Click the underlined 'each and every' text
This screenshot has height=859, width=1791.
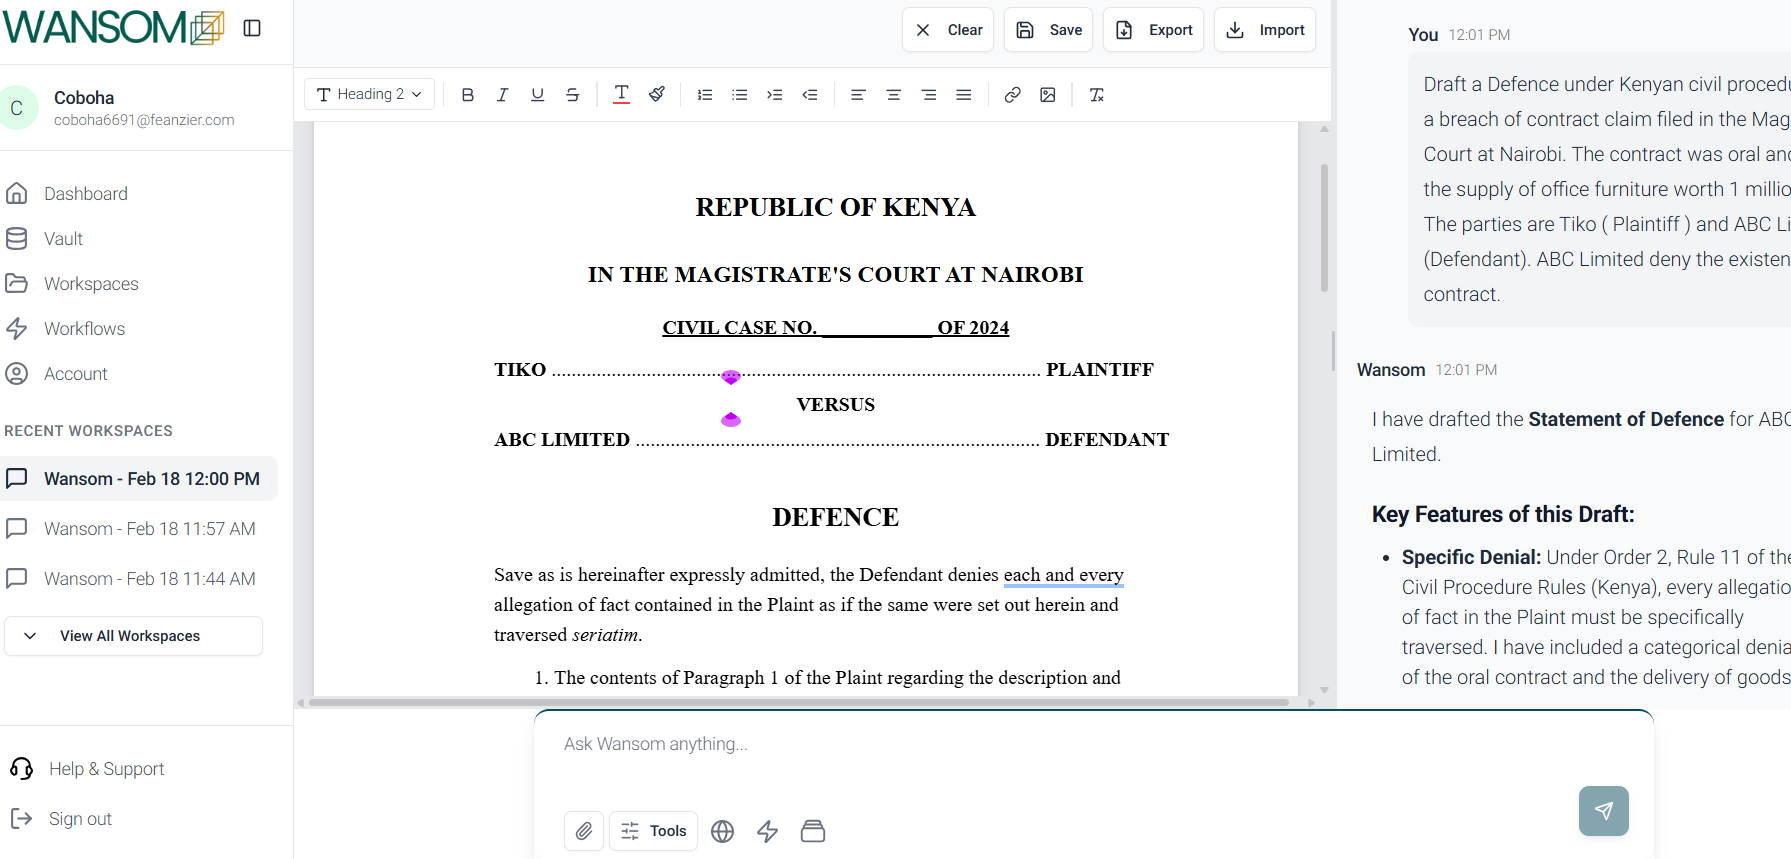click(x=1064, y=575)
